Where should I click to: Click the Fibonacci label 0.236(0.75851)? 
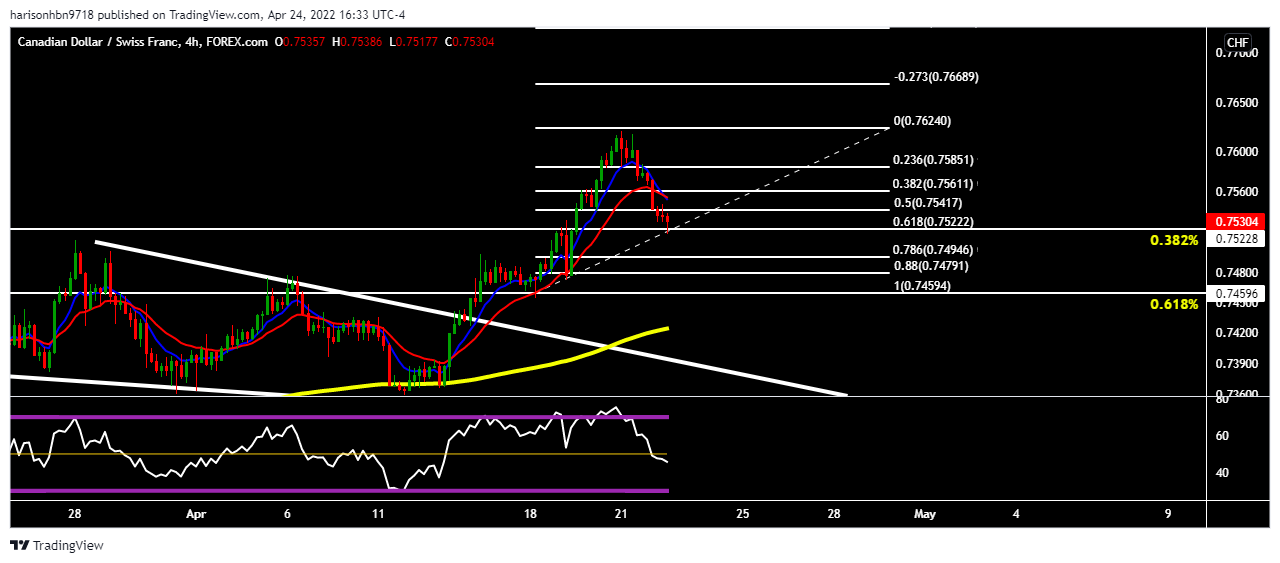pyautogui.click(x=933, y=159)
